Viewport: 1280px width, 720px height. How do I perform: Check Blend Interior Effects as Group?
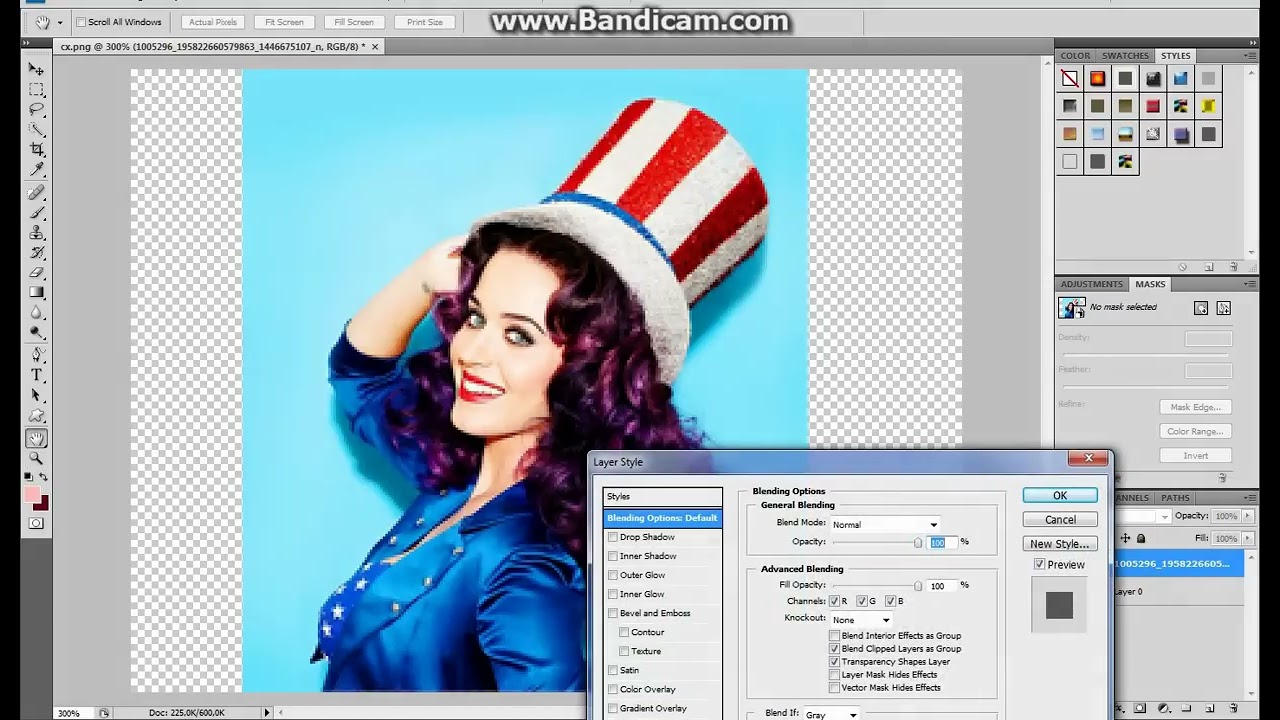pos(834,635)
